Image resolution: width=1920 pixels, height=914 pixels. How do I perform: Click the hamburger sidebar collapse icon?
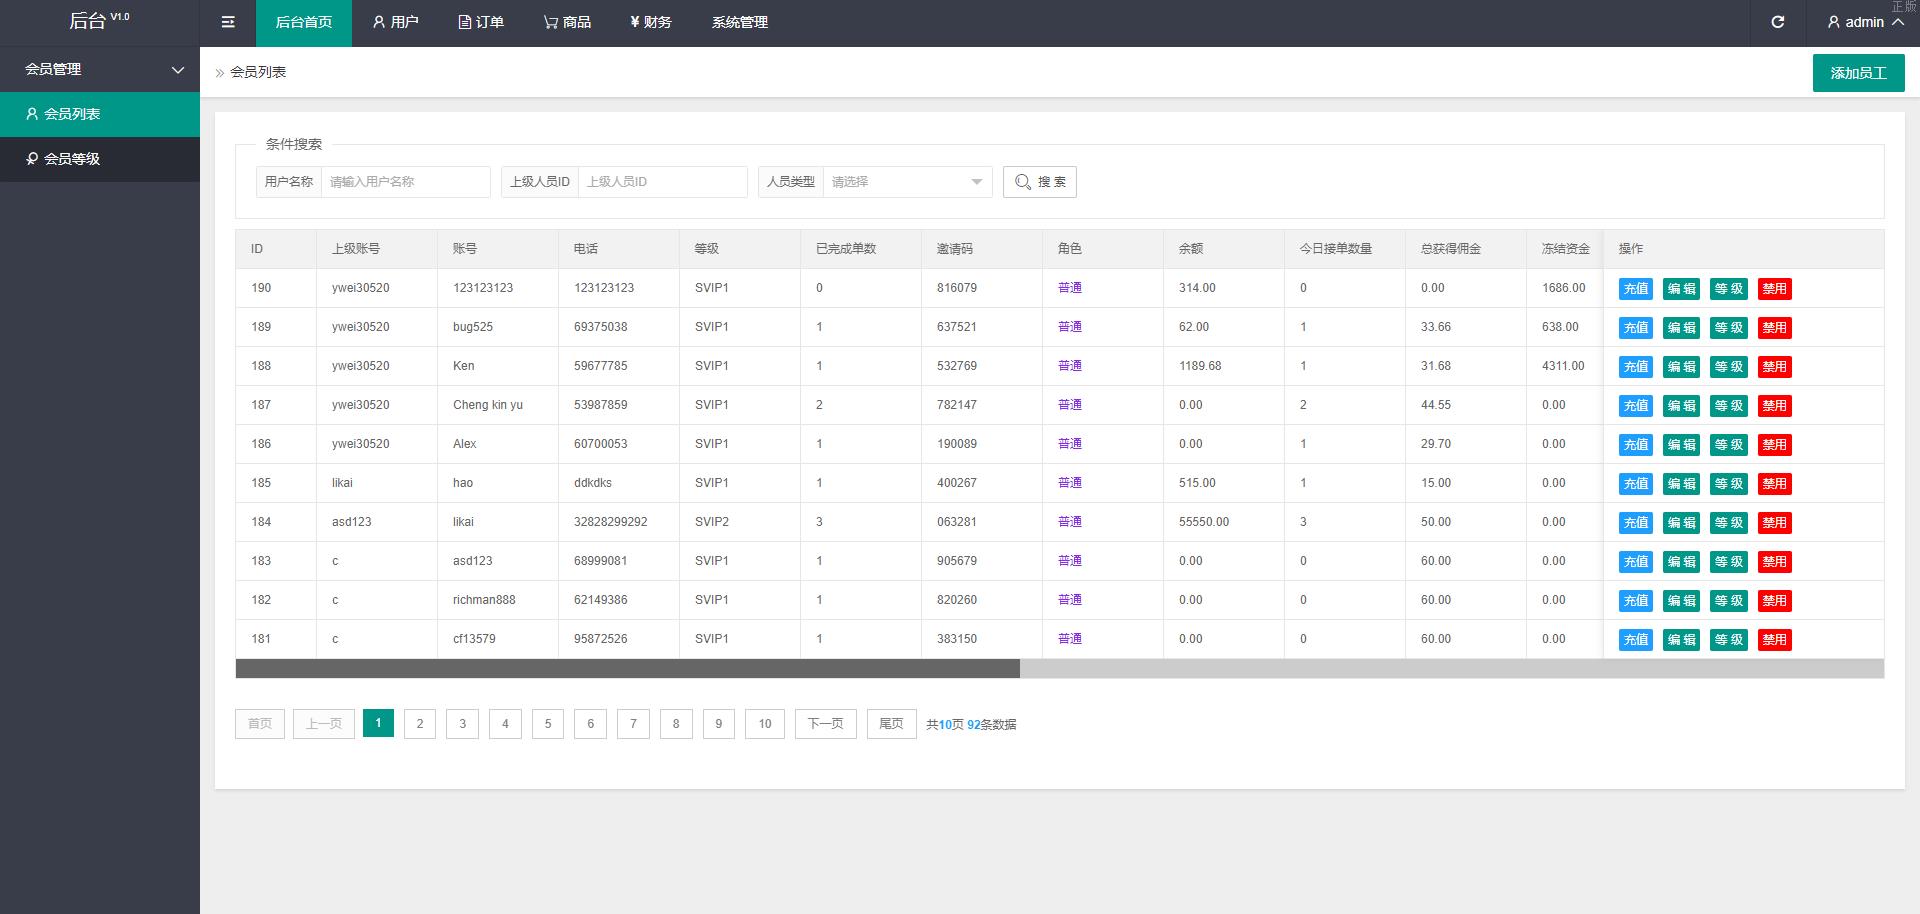click(x=228, y=22)
